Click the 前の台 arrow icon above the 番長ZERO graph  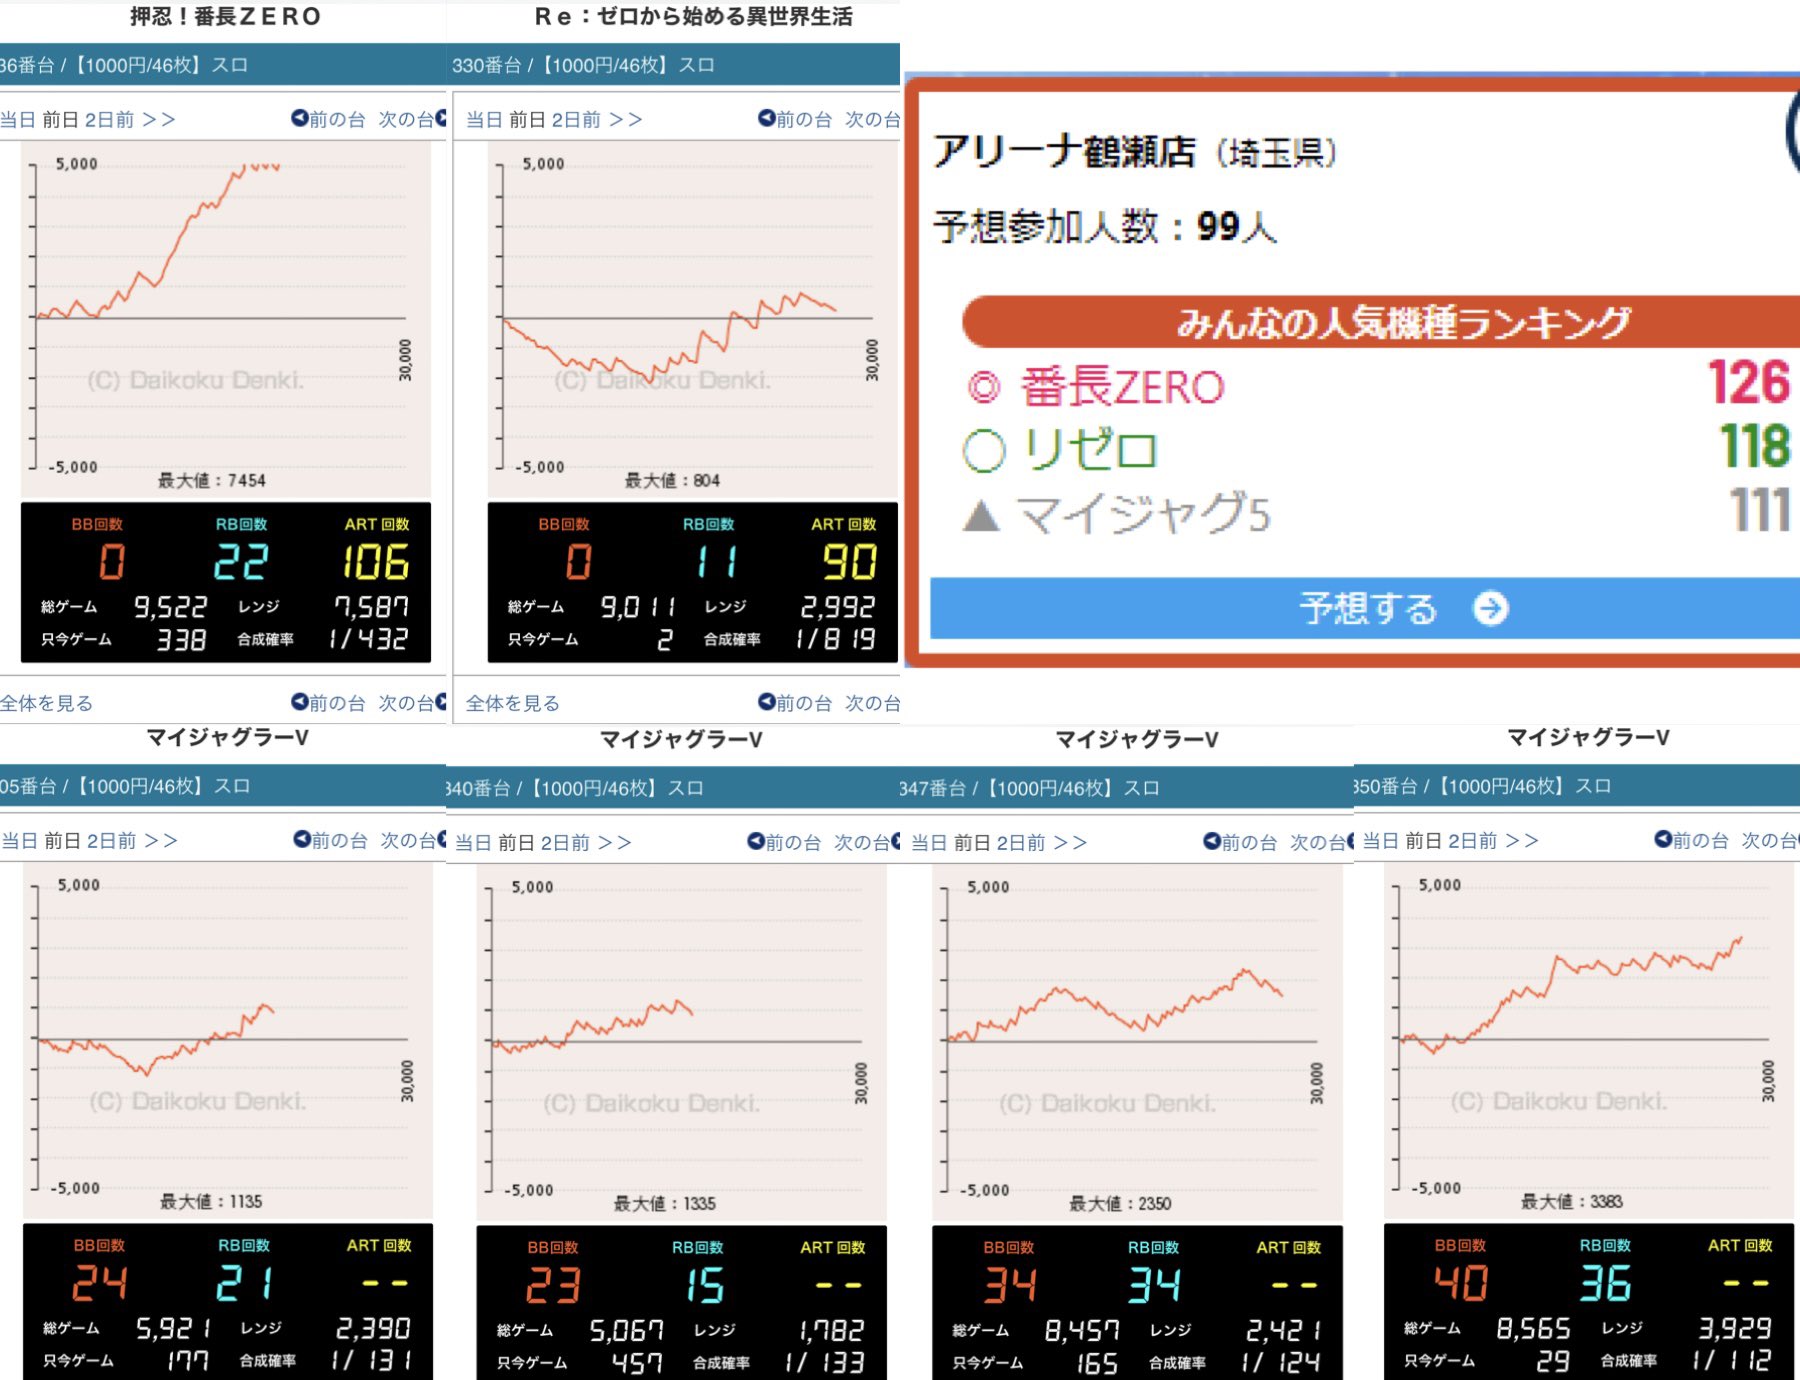coord(299,118)
